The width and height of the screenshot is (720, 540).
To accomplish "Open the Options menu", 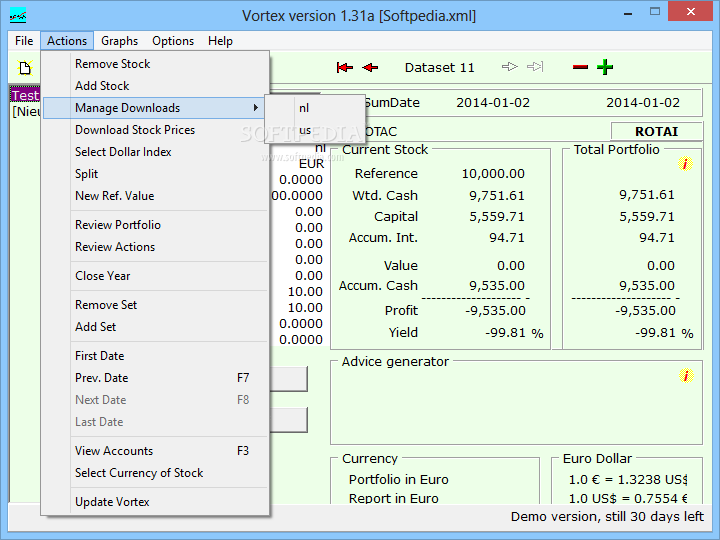I will click(173, 41).
